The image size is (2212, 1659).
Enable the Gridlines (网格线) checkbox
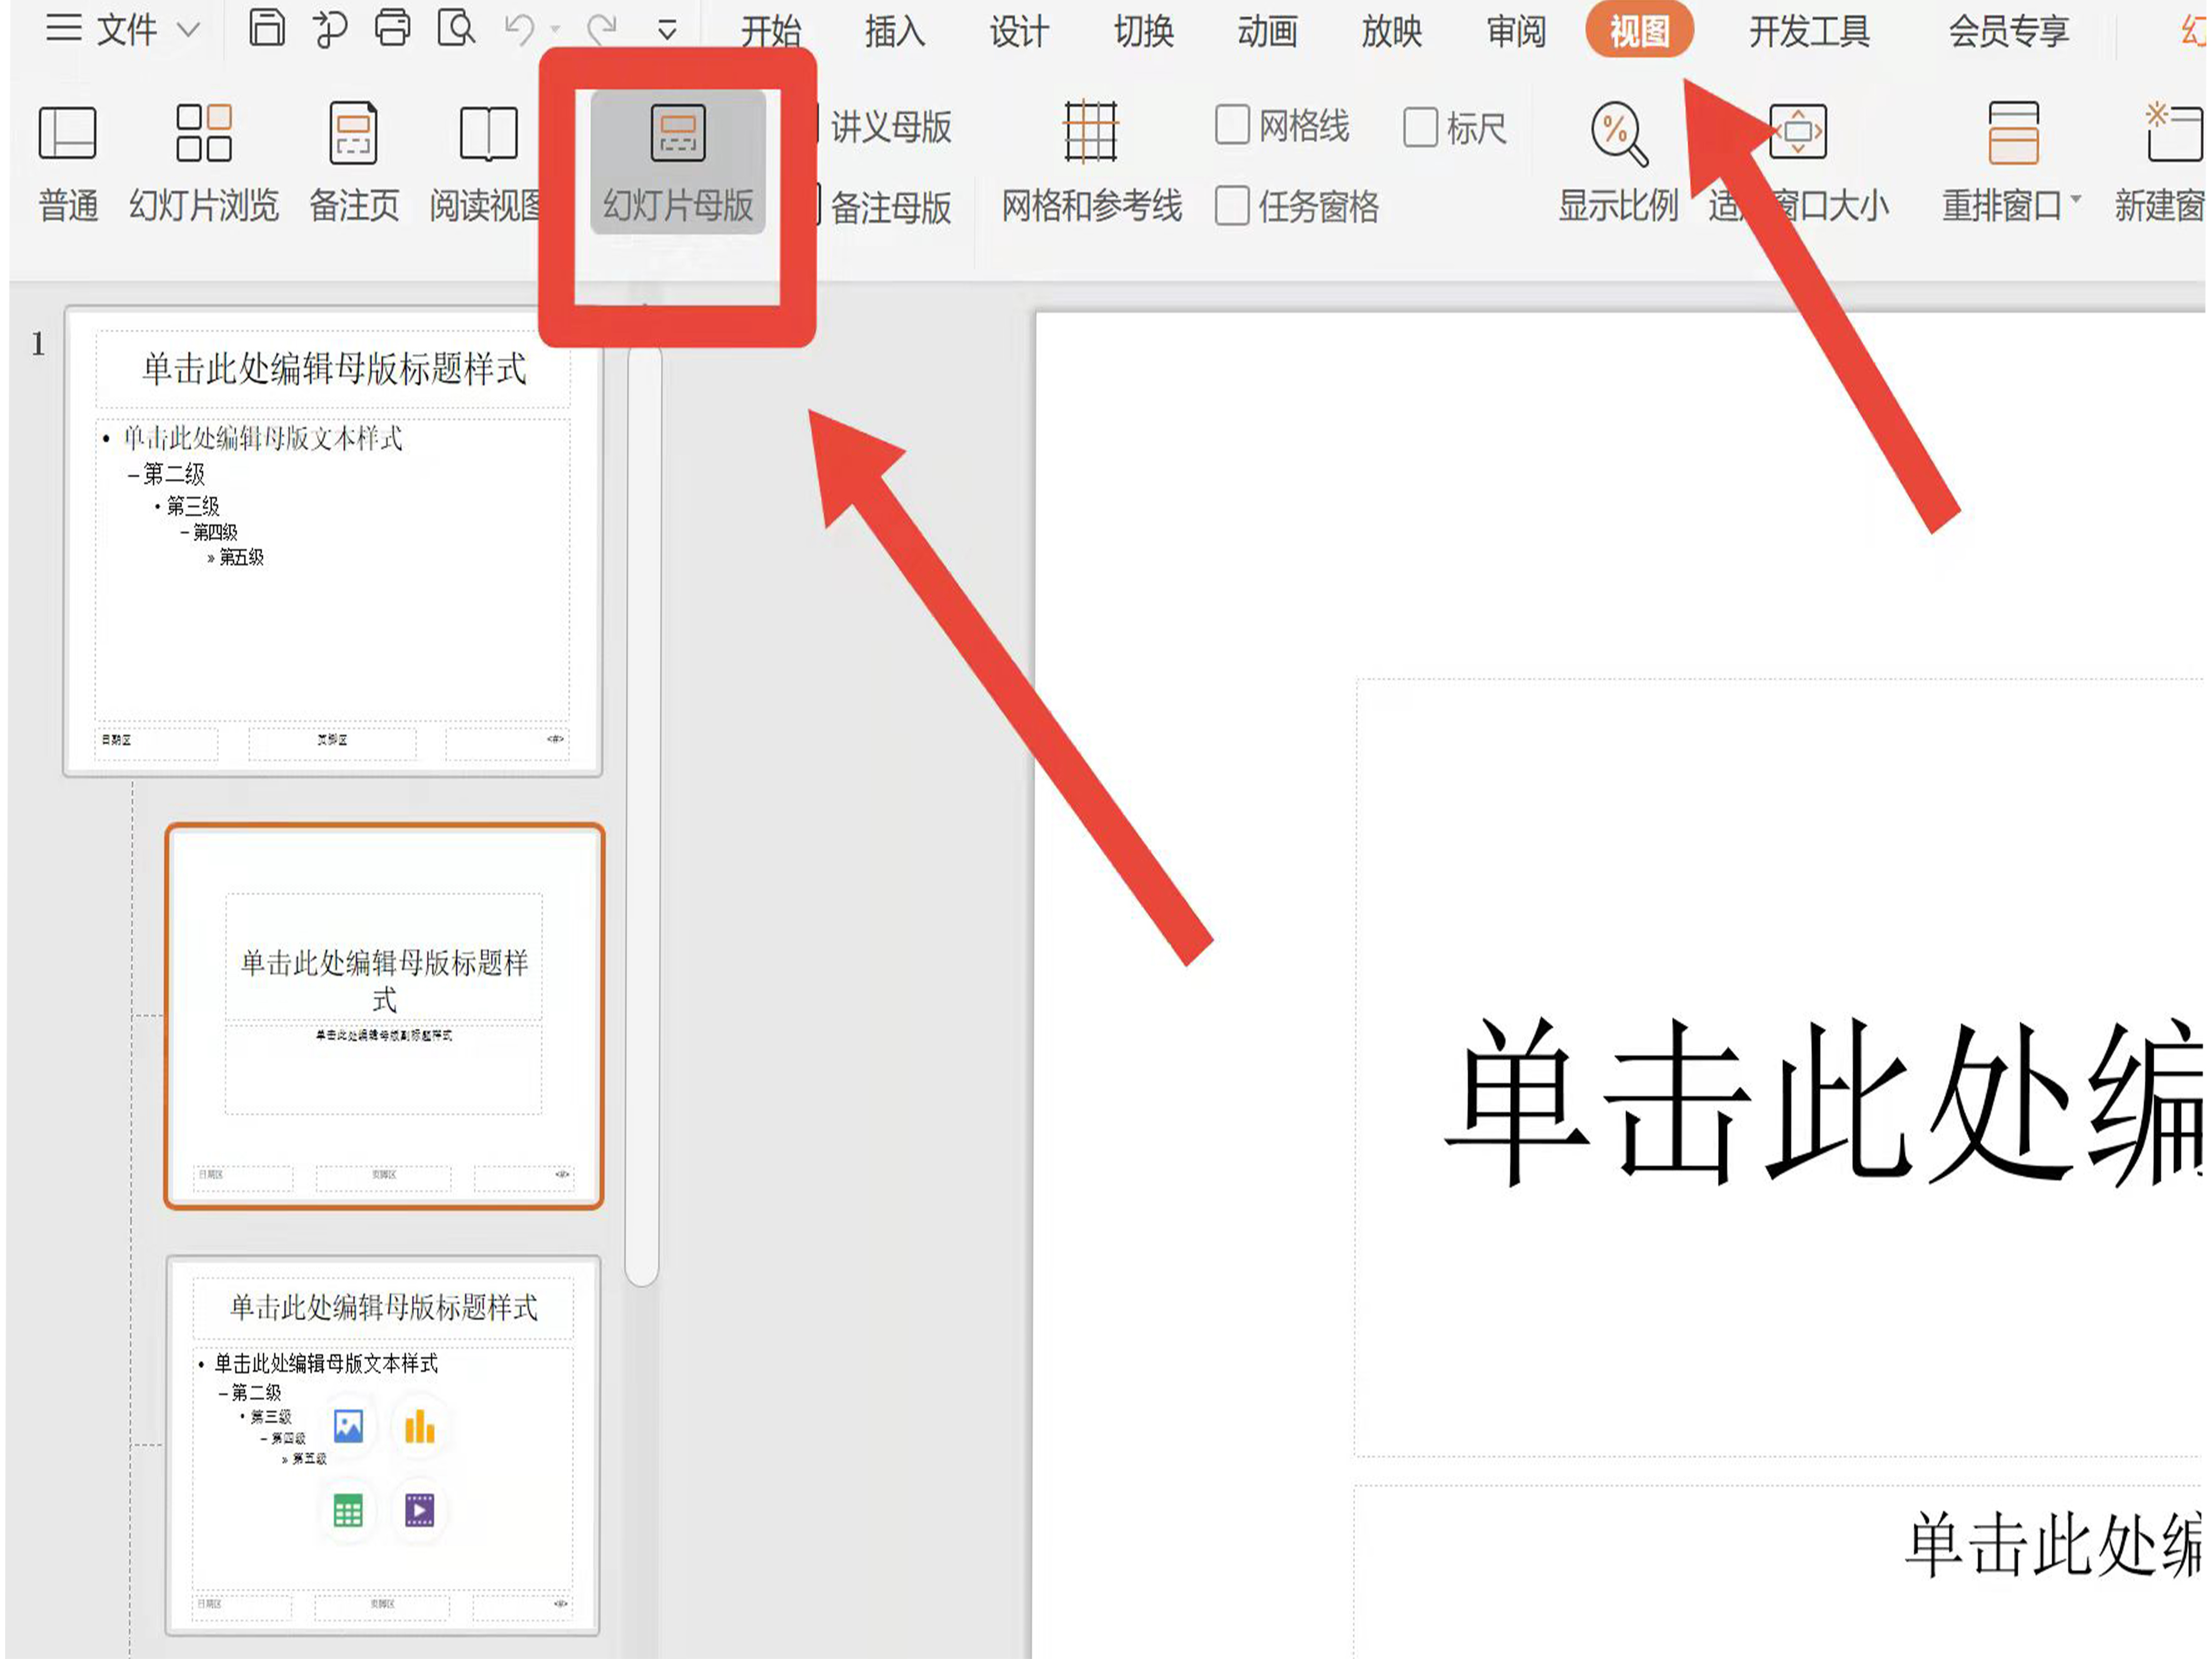(1232, 126)
